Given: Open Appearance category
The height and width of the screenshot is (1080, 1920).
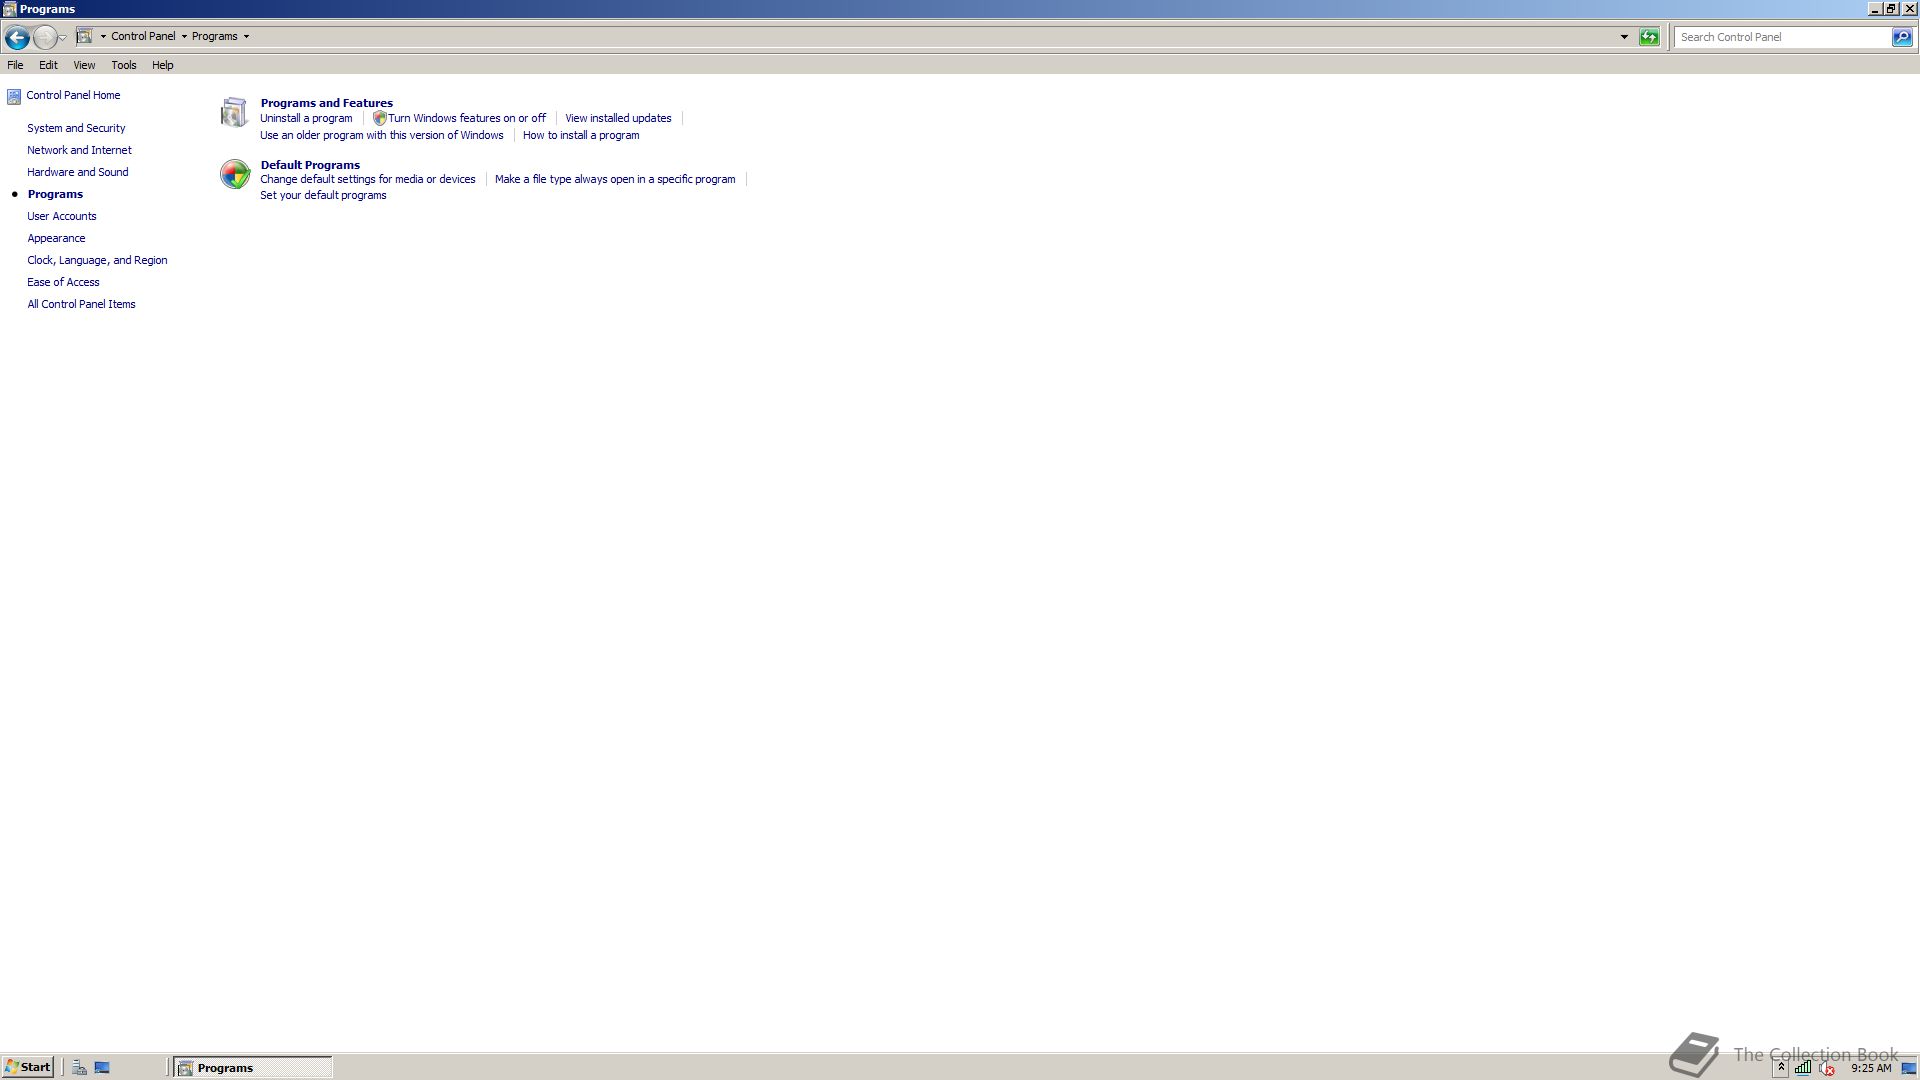Looking at the screenshot, I should 56,238.
